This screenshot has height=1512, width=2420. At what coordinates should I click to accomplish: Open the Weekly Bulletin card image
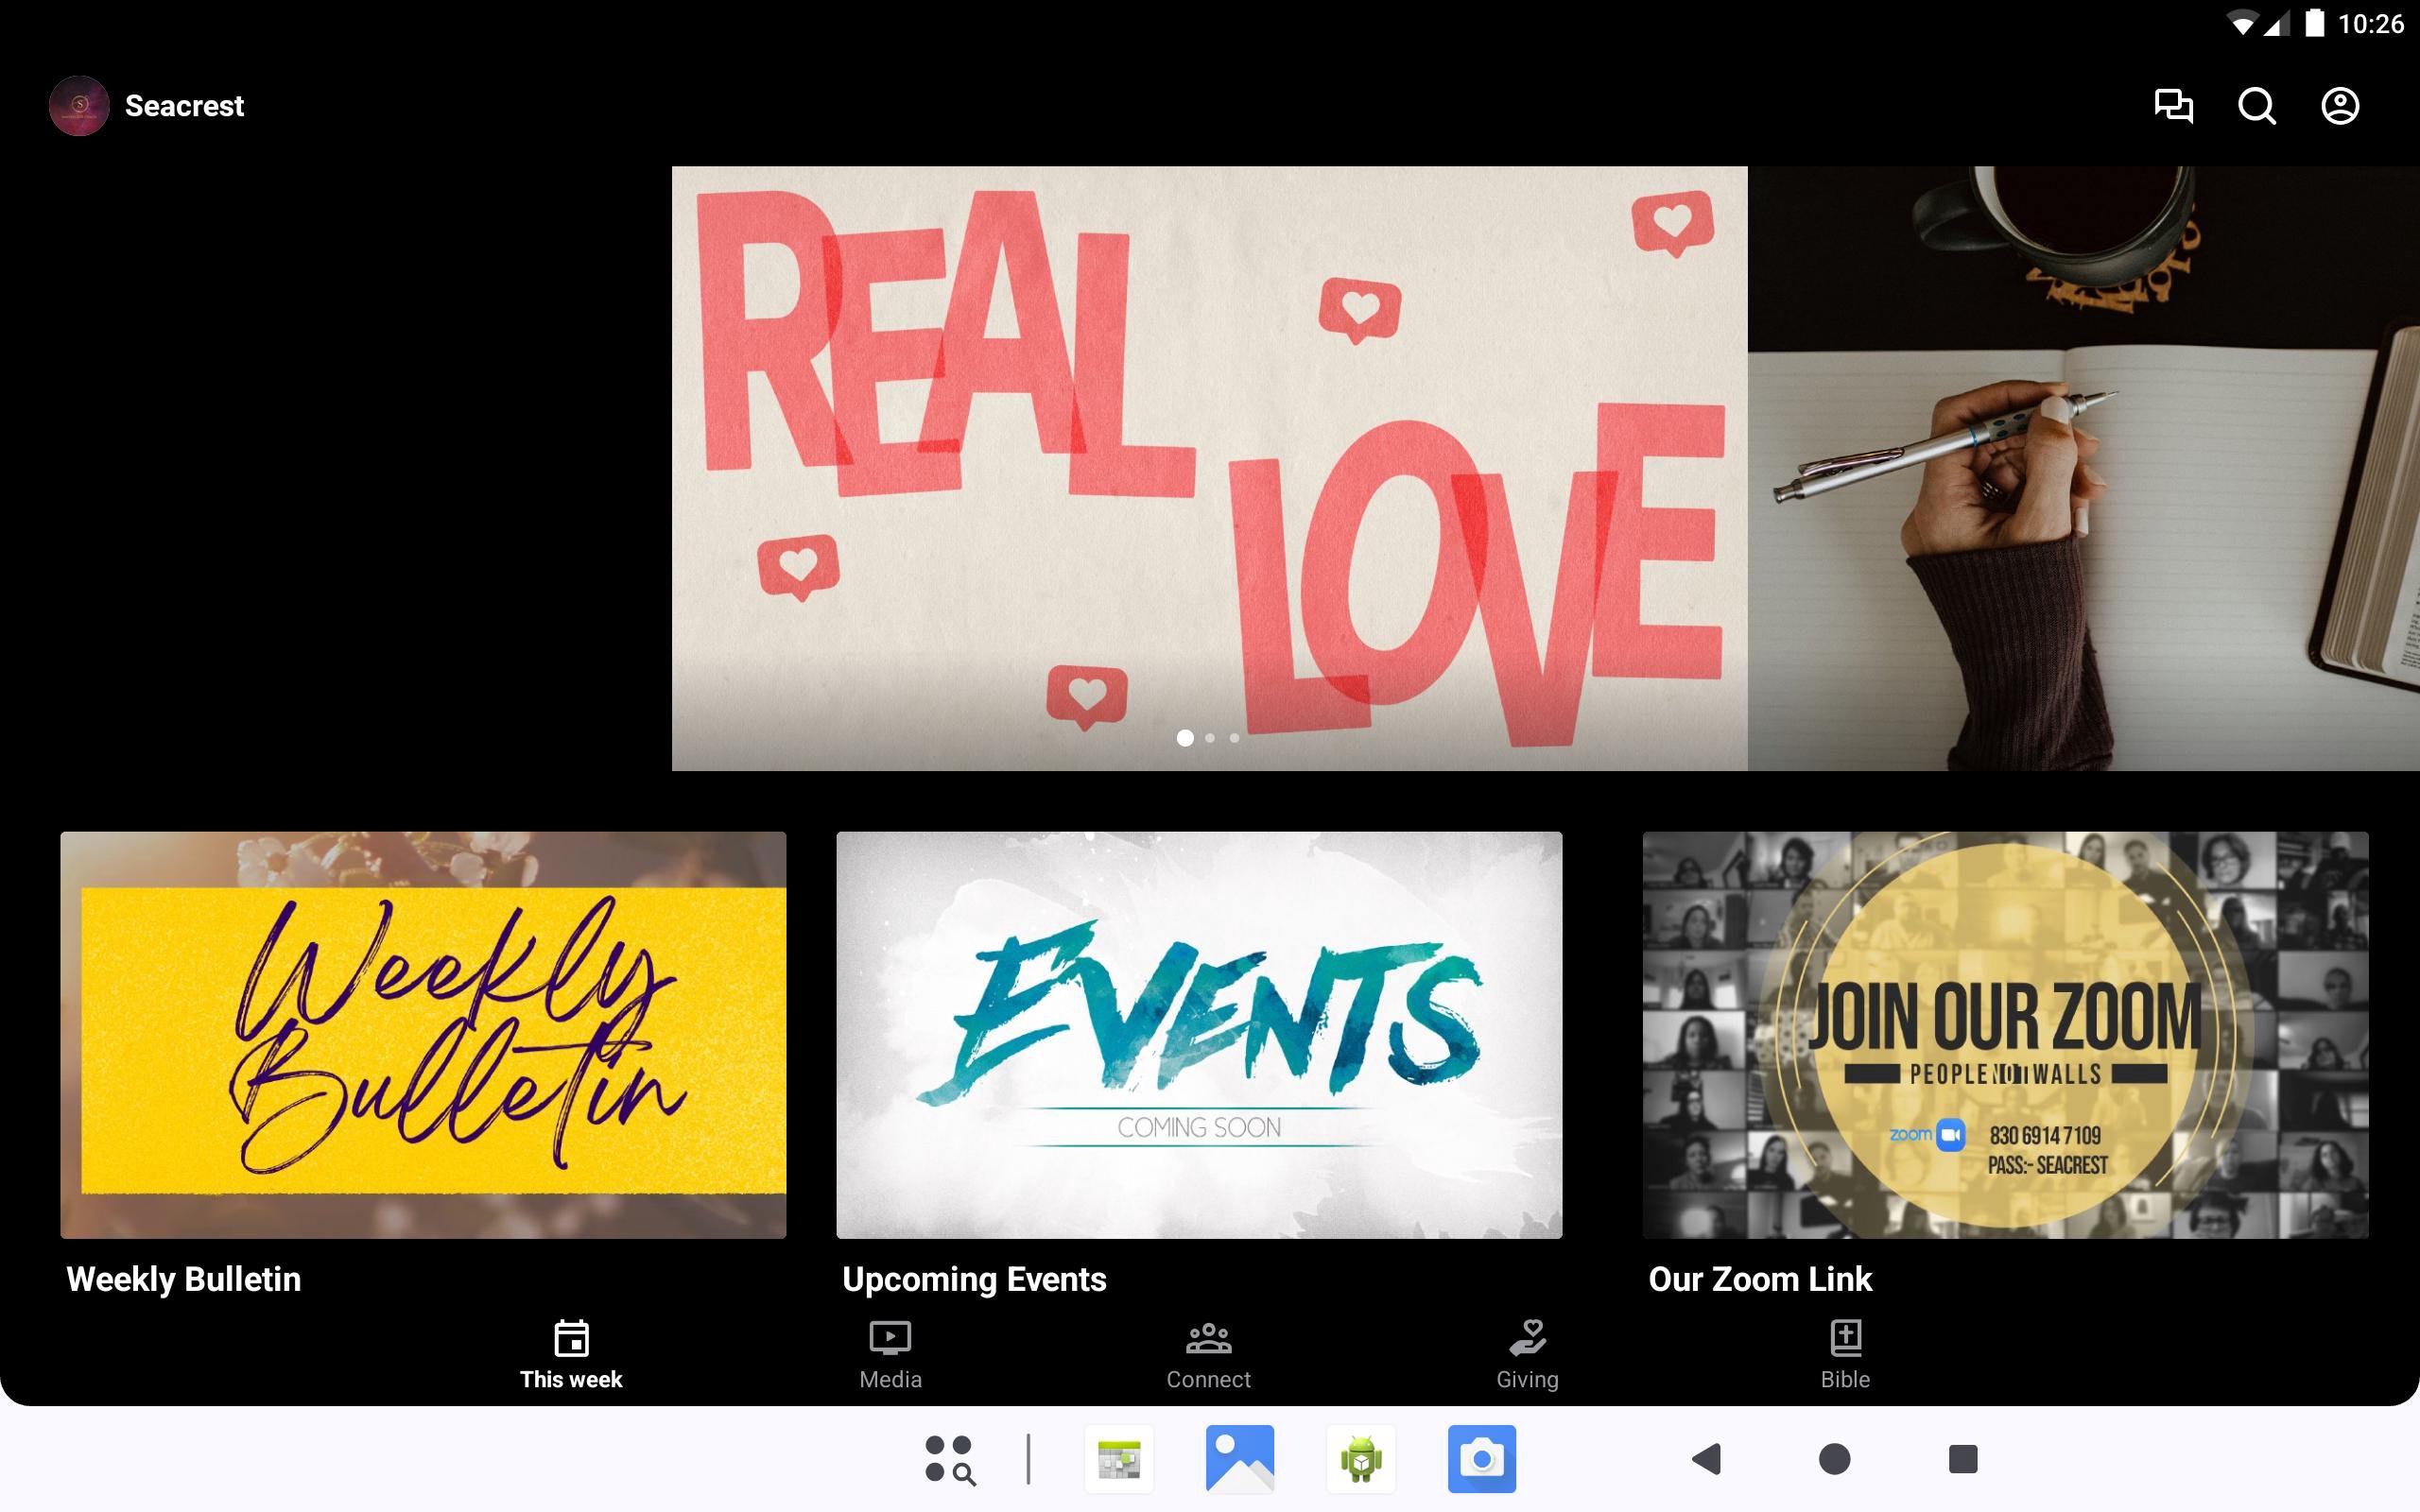point(423,1035)
